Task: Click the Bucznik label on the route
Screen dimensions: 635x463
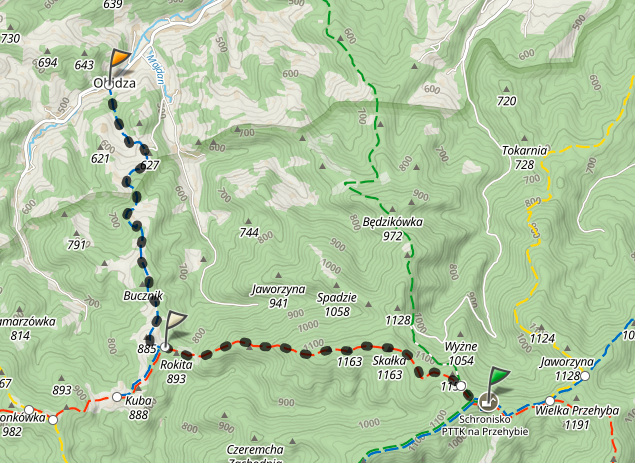Action: click(x=143, y=296)
